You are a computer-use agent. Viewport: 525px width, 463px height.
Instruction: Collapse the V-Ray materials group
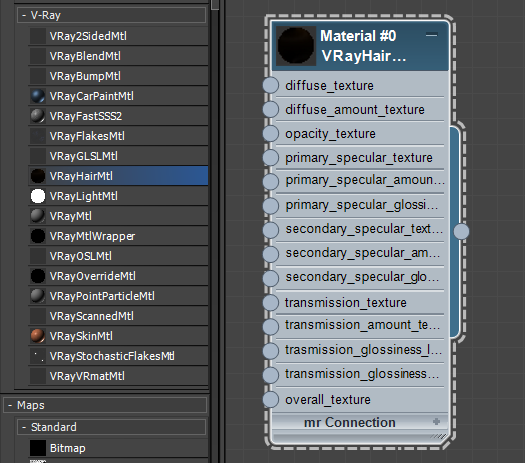(x=24, y=15)
